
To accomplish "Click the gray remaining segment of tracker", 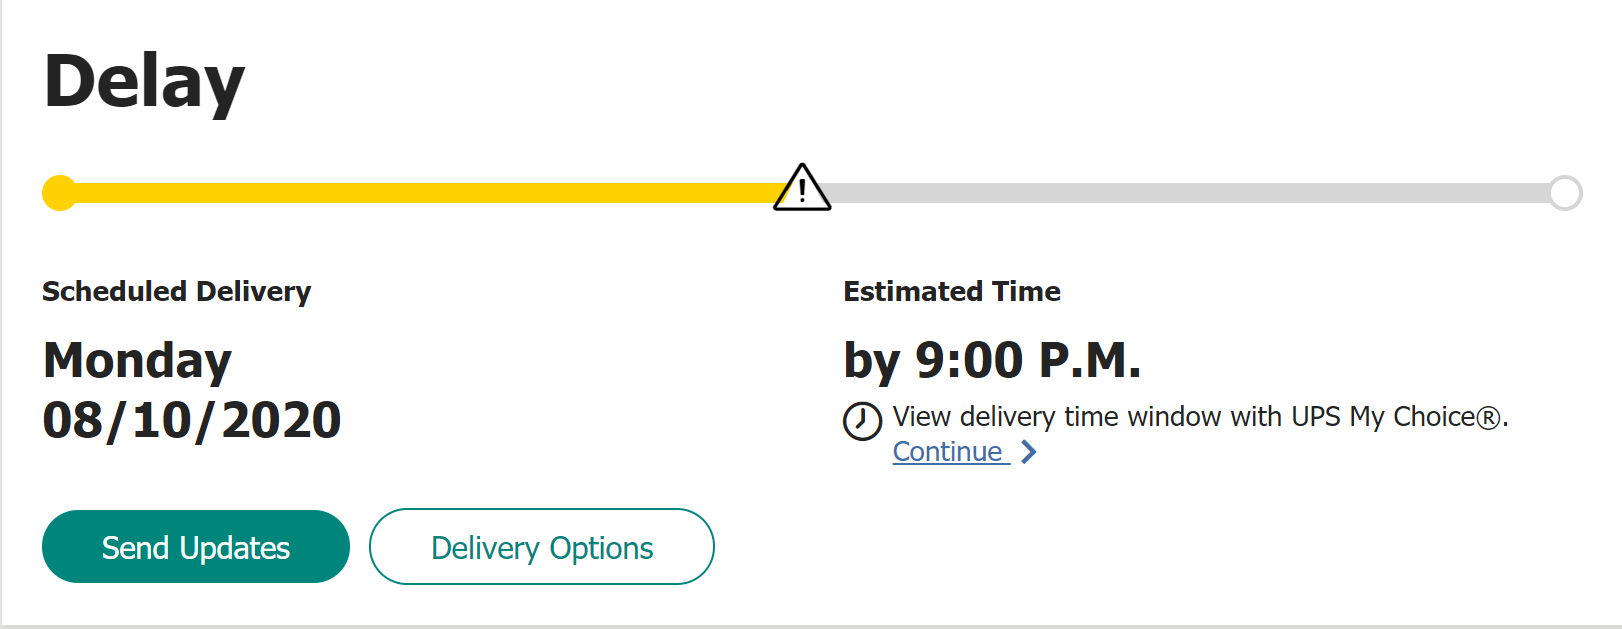I will (1190, 193).
